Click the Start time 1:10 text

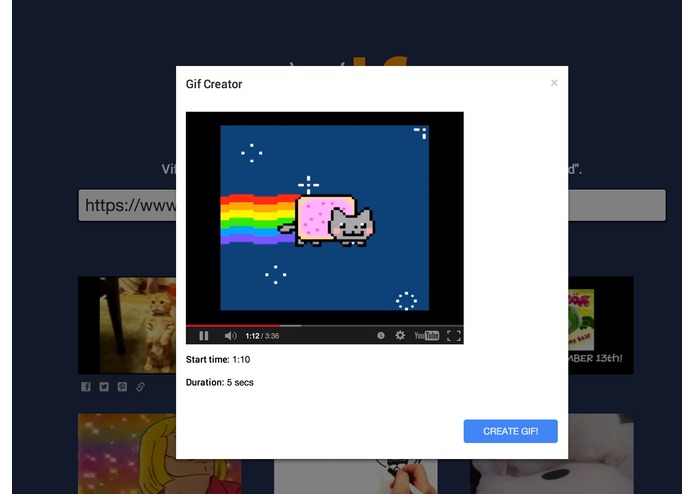[218, 360]
